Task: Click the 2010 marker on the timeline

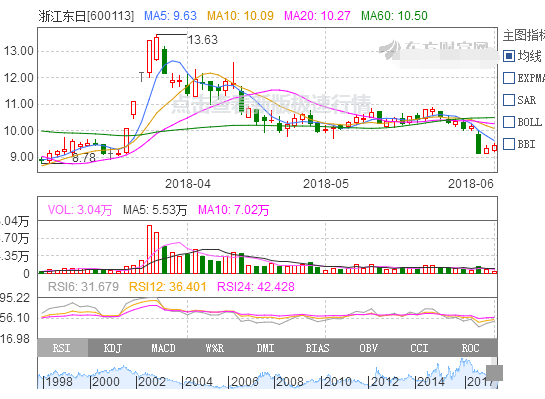Action: point(337,382)
